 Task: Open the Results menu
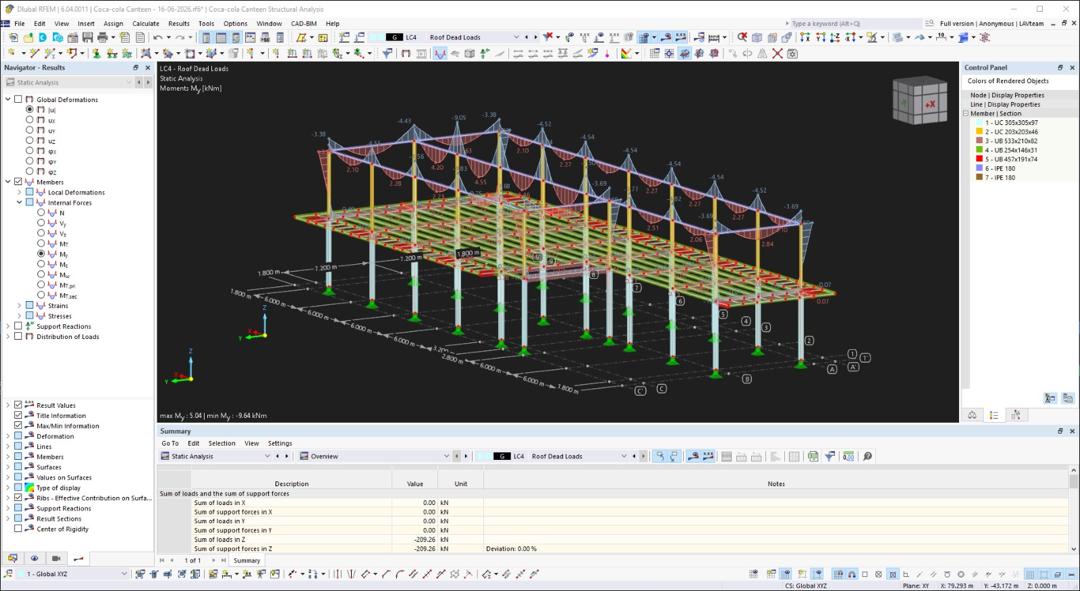(178, 23)
